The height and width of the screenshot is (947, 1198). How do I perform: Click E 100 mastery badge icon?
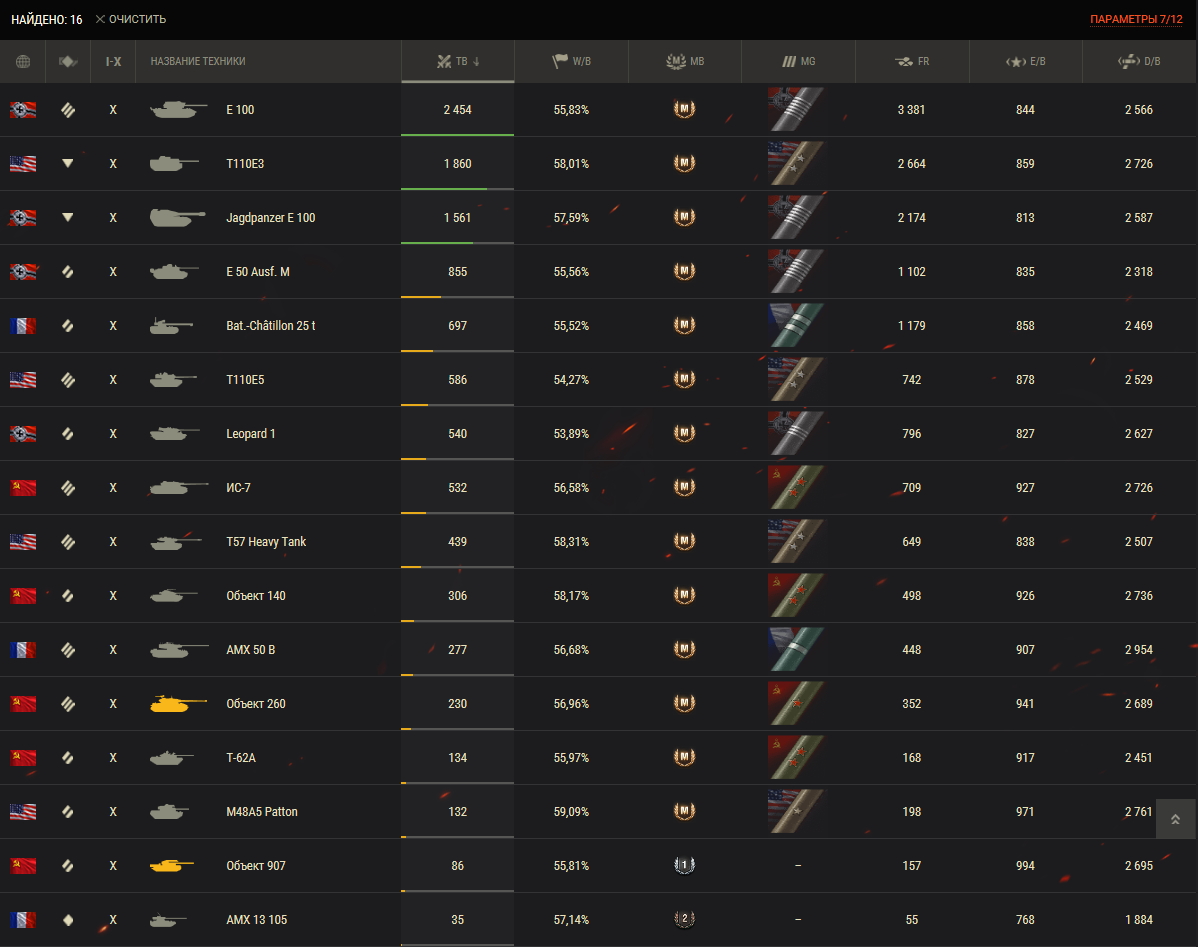[x=685, y=109]
